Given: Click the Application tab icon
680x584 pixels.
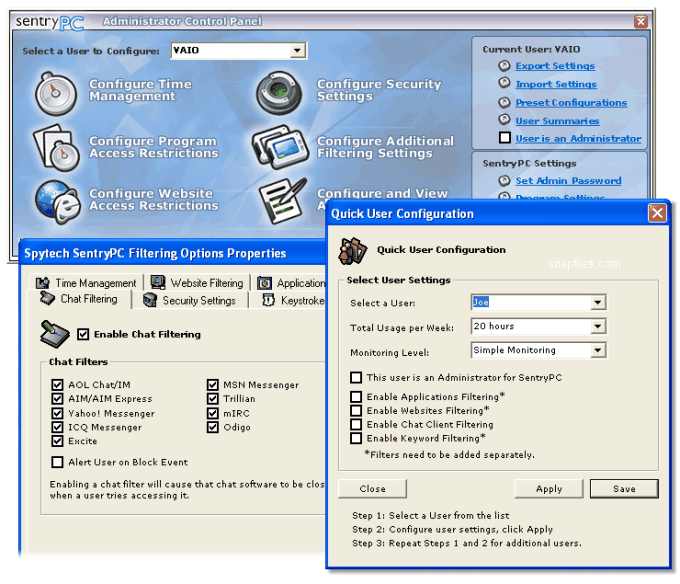Looking at the screenshot, I should [x=265, y=283].
